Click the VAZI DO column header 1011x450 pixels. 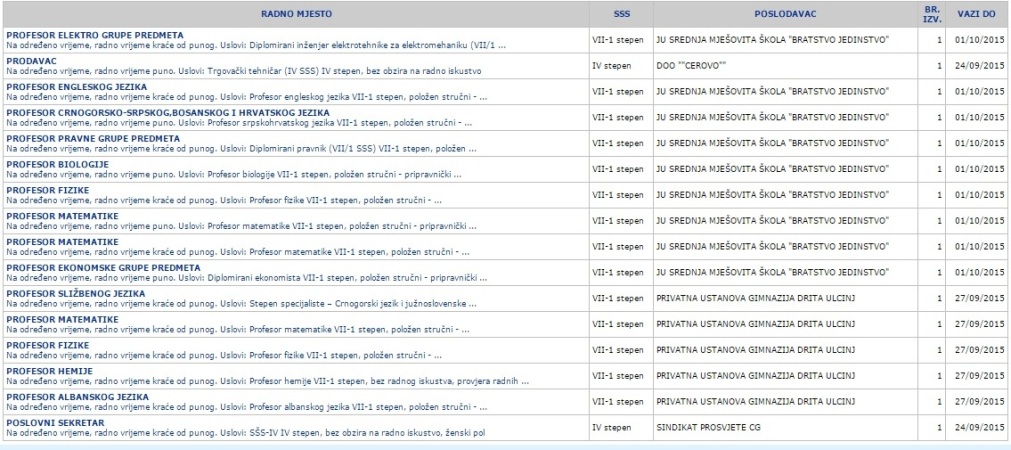[x=976, y=15]
